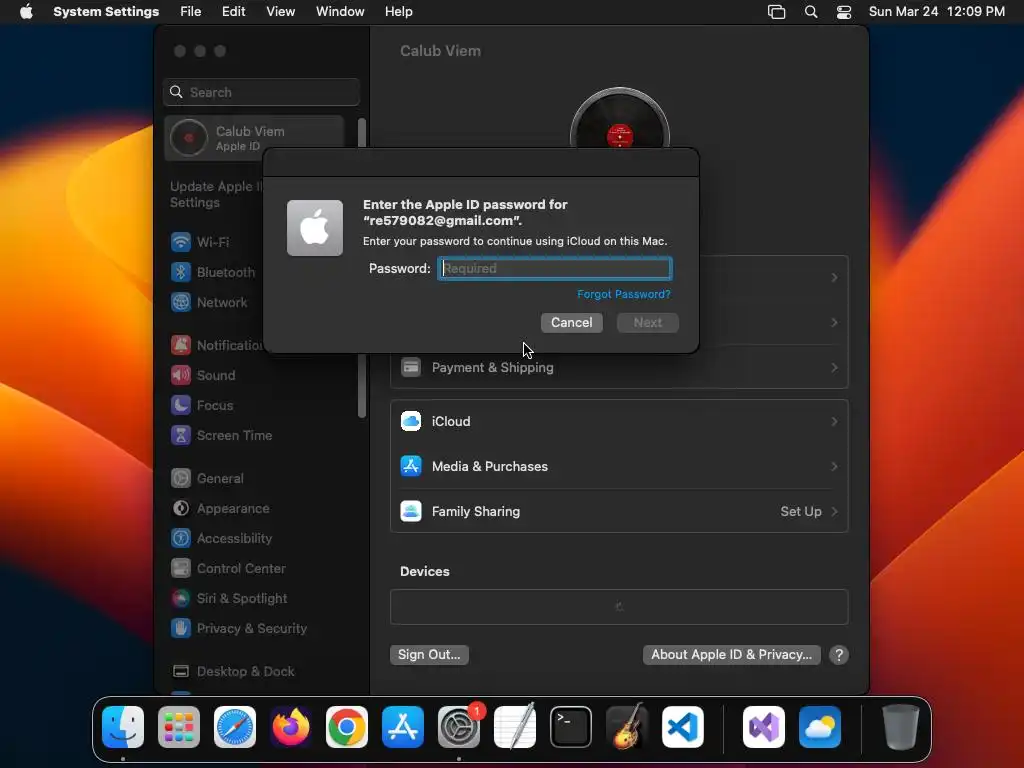
Task: Open Bluetooth settings in sidebar
Action: [x=212, y=272]
